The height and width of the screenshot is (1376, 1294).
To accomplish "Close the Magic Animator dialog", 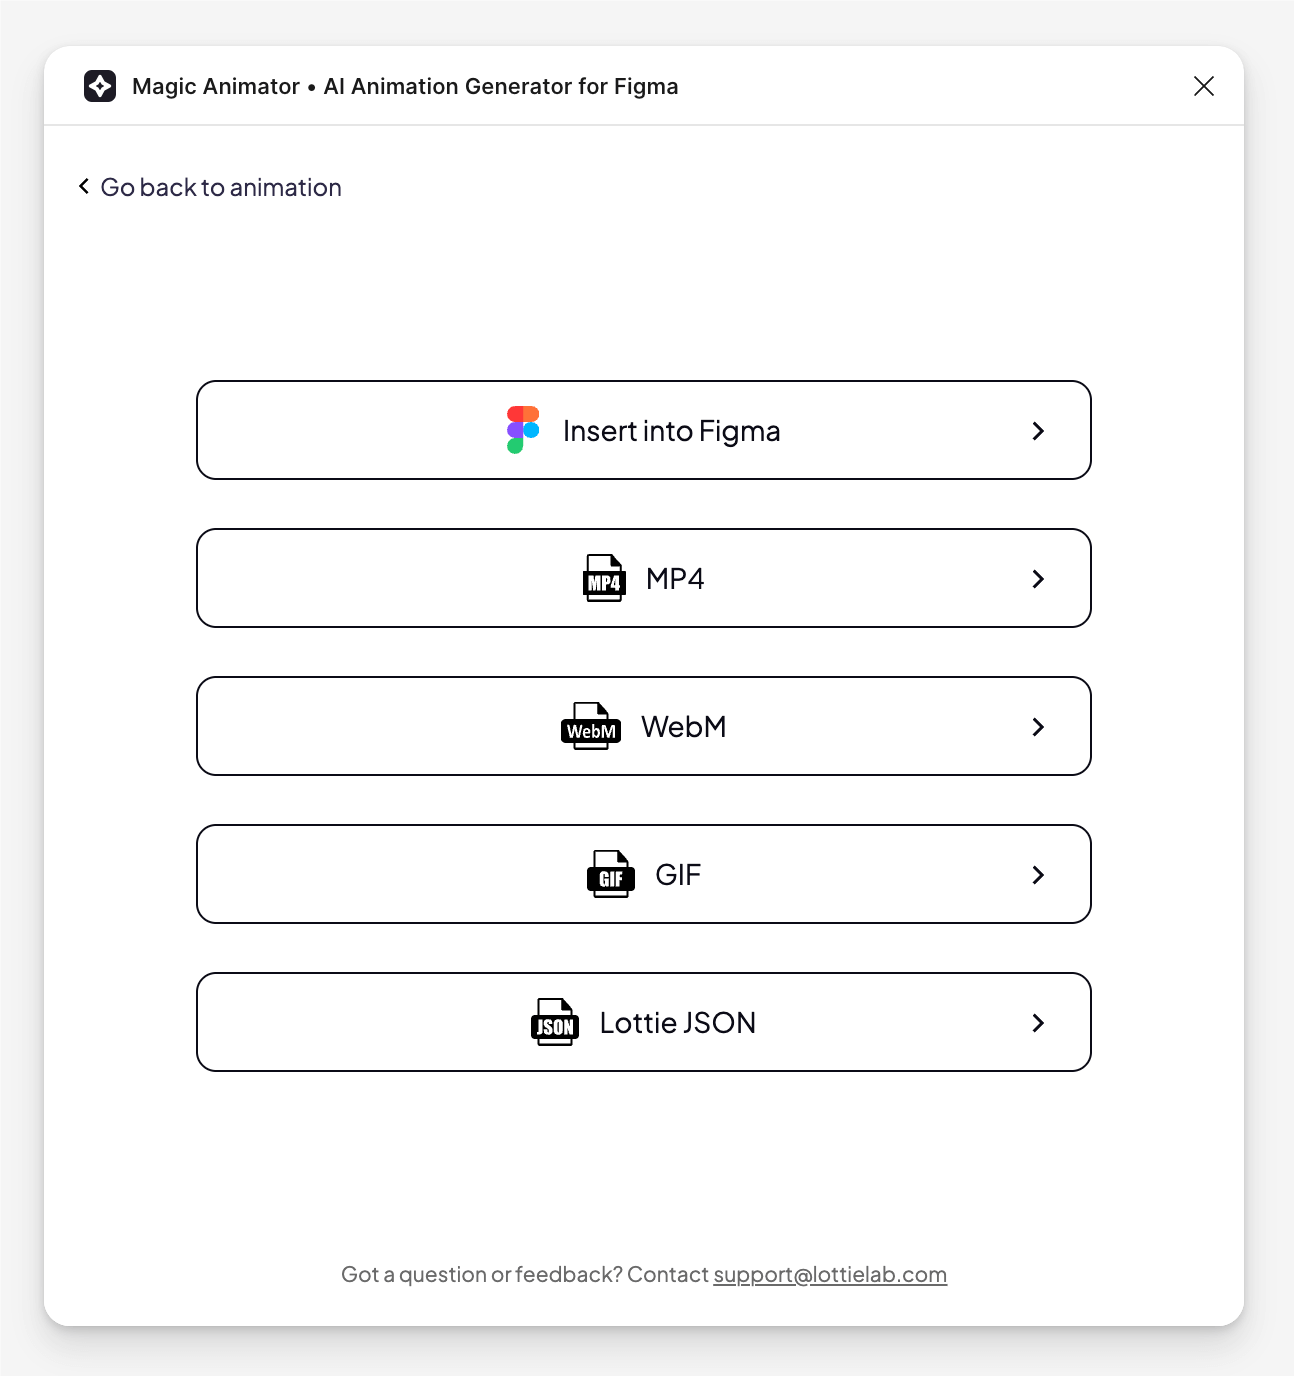I will coord(1204,86).
